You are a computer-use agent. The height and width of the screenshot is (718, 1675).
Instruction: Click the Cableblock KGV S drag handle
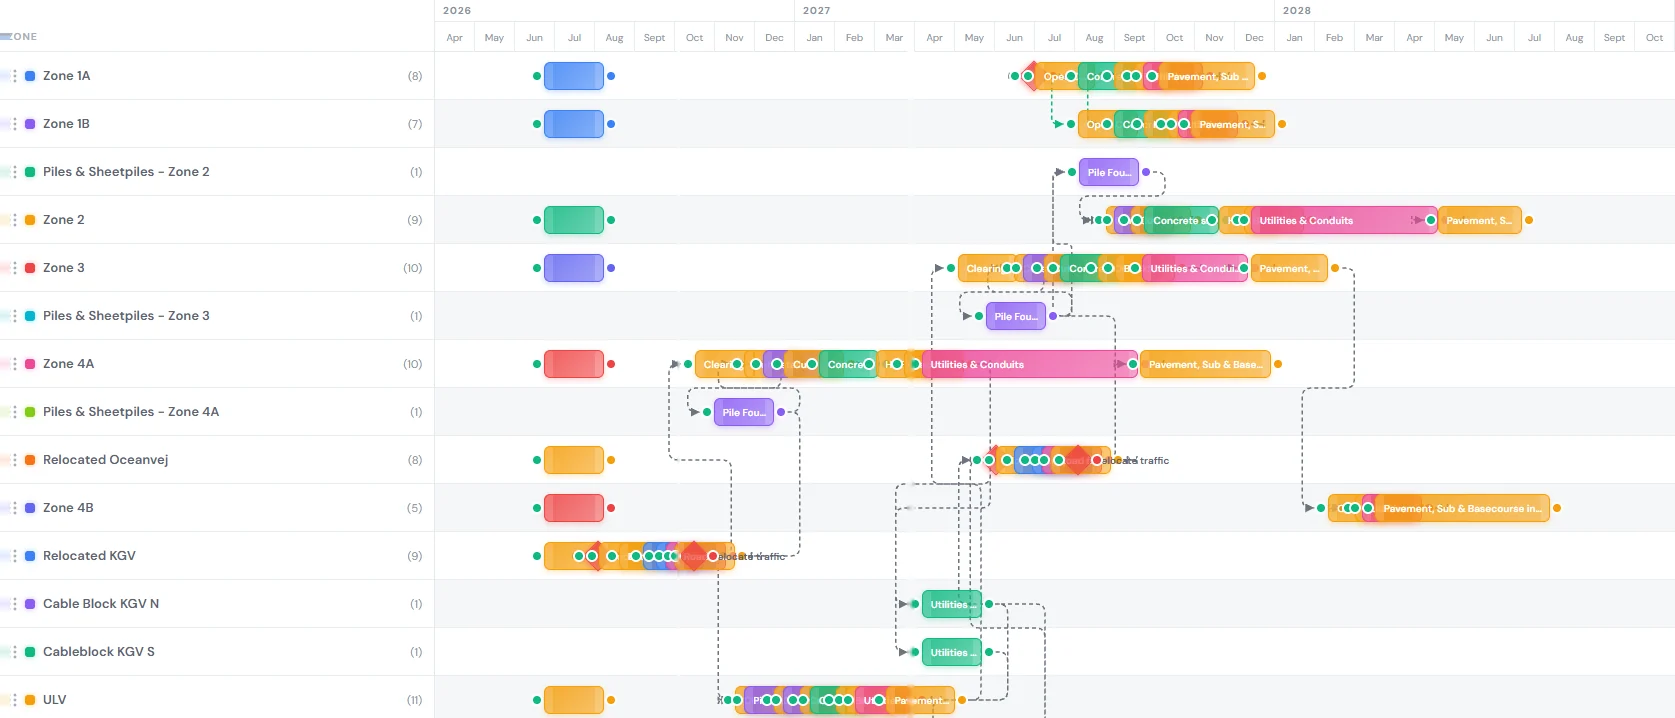point(14,652)
